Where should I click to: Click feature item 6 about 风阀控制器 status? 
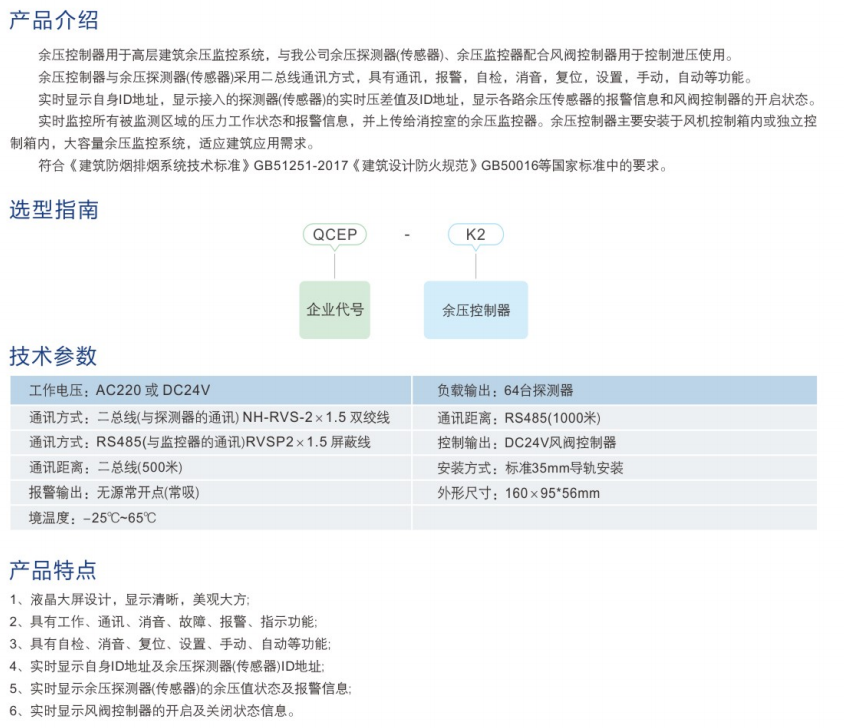(152, 711)
